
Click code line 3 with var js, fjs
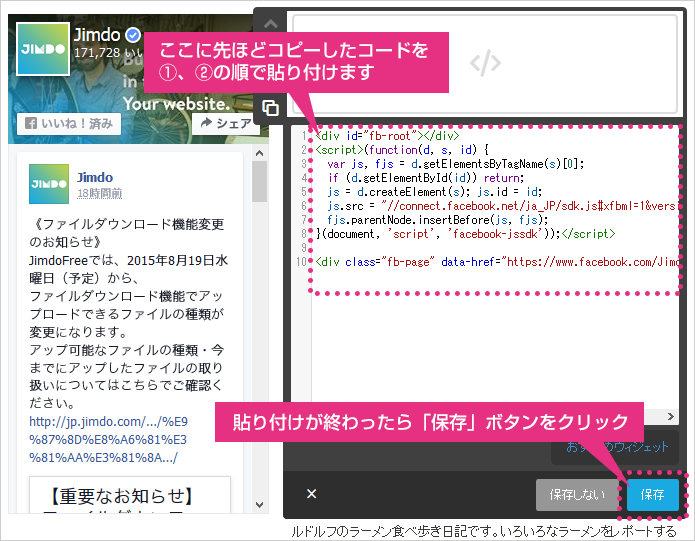[x=456, y=164]
